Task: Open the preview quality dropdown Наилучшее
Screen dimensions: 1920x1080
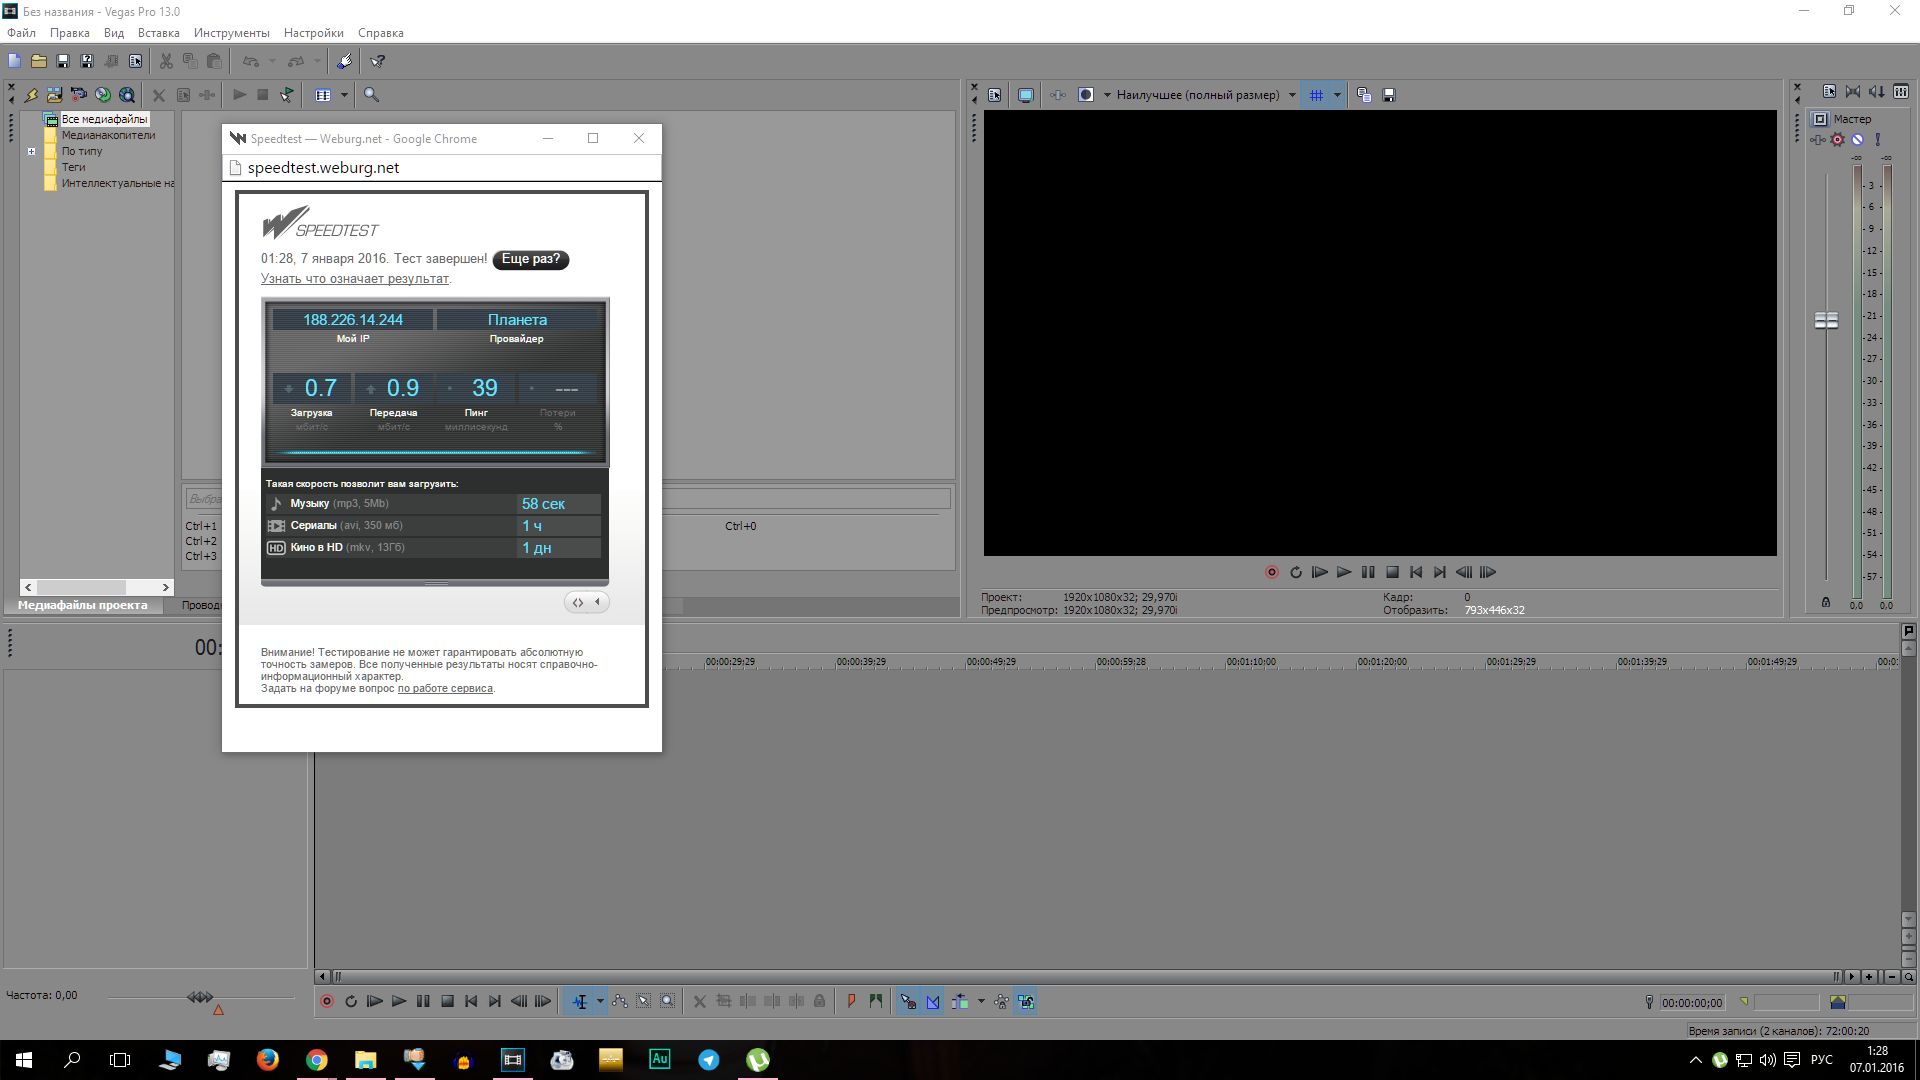Action: [x=1206, y=95]
